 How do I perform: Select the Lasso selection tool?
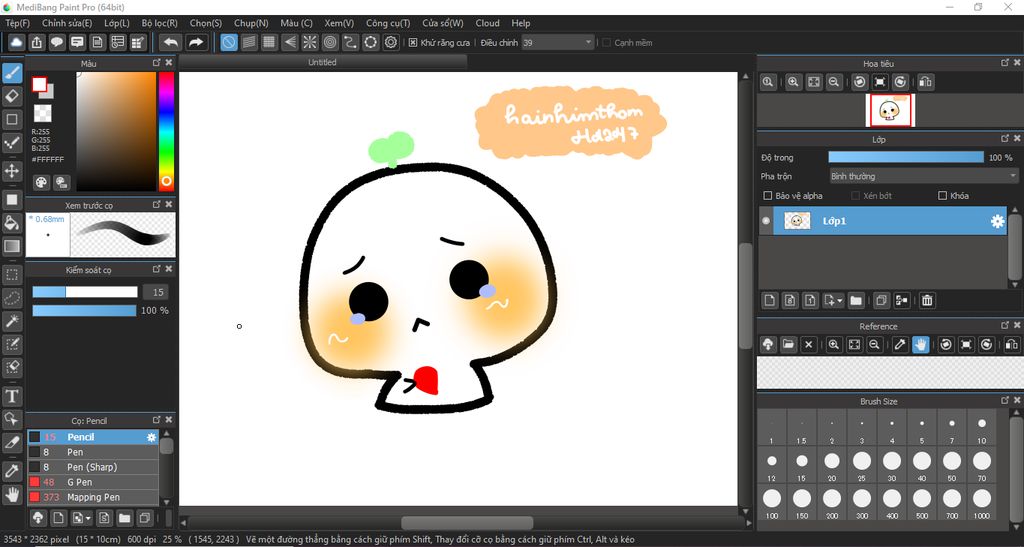(x=12, y=298)
